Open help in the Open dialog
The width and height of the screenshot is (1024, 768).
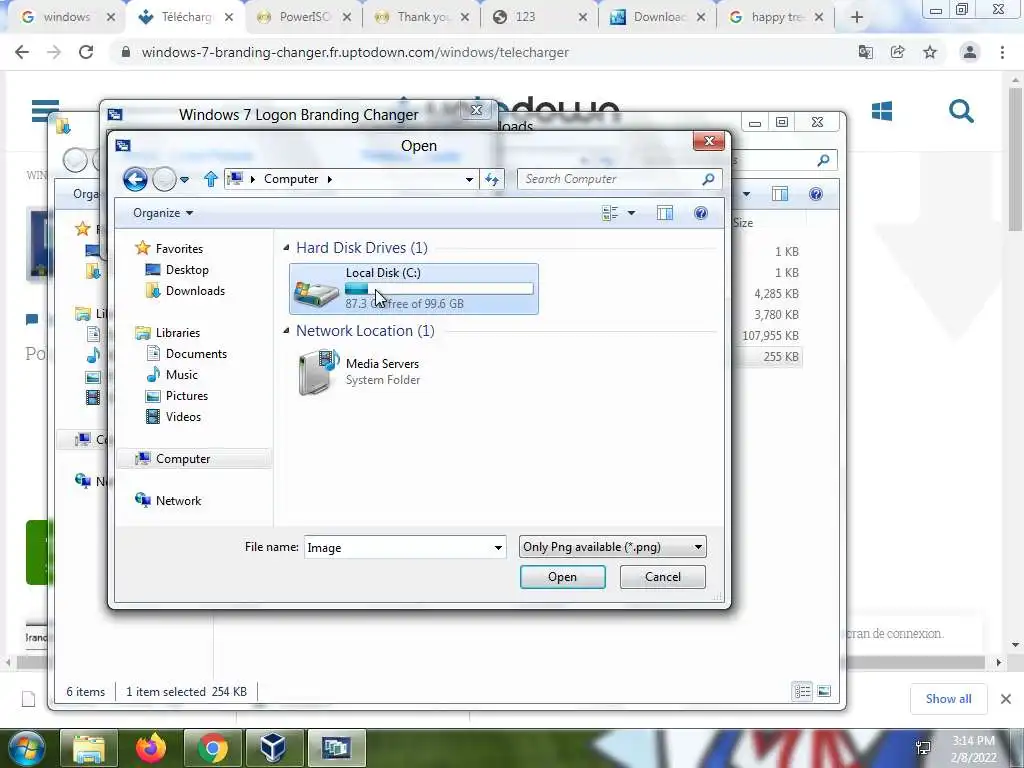click(x=701, y=213)
